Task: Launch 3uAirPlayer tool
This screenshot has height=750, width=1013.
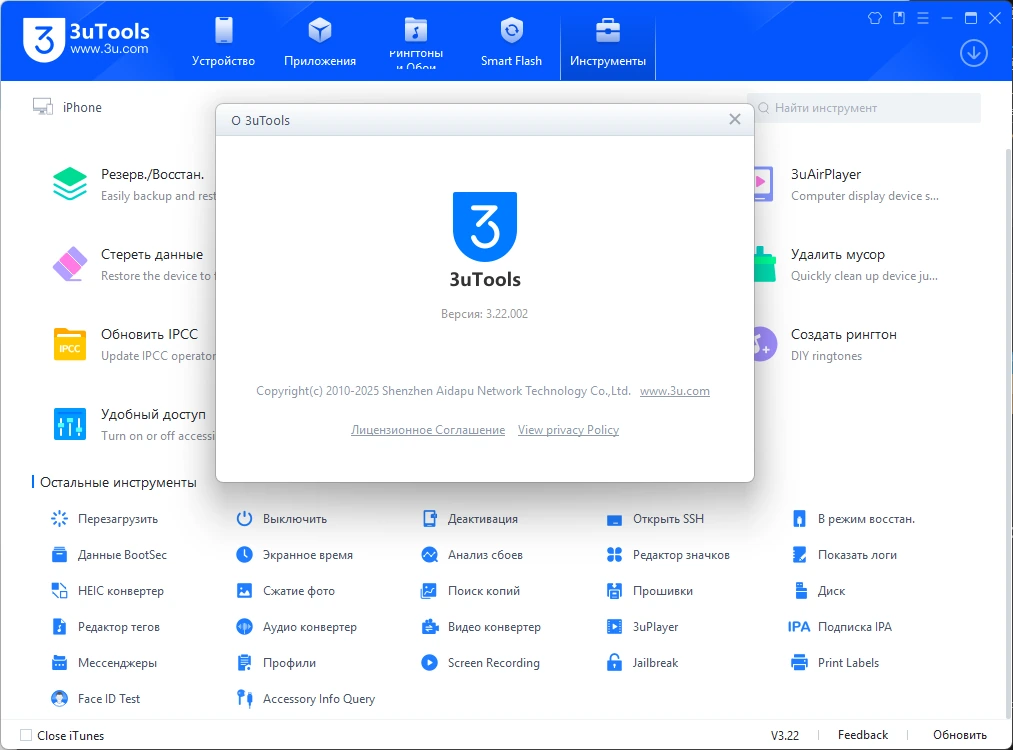Action: coord(846,184)
